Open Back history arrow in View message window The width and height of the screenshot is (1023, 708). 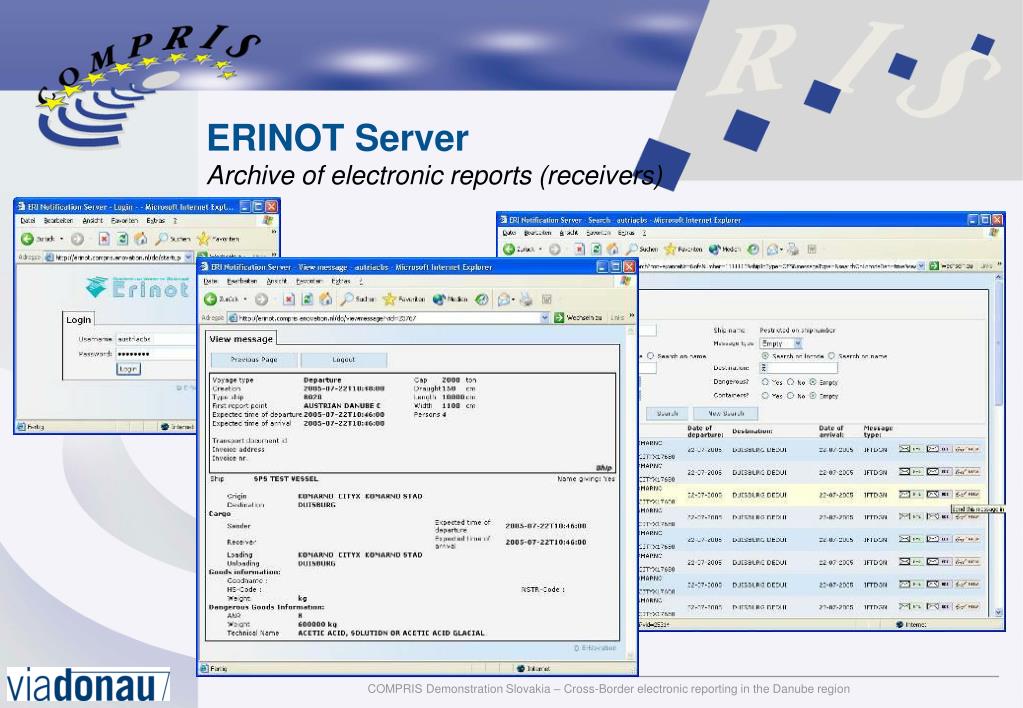[245, 299]
